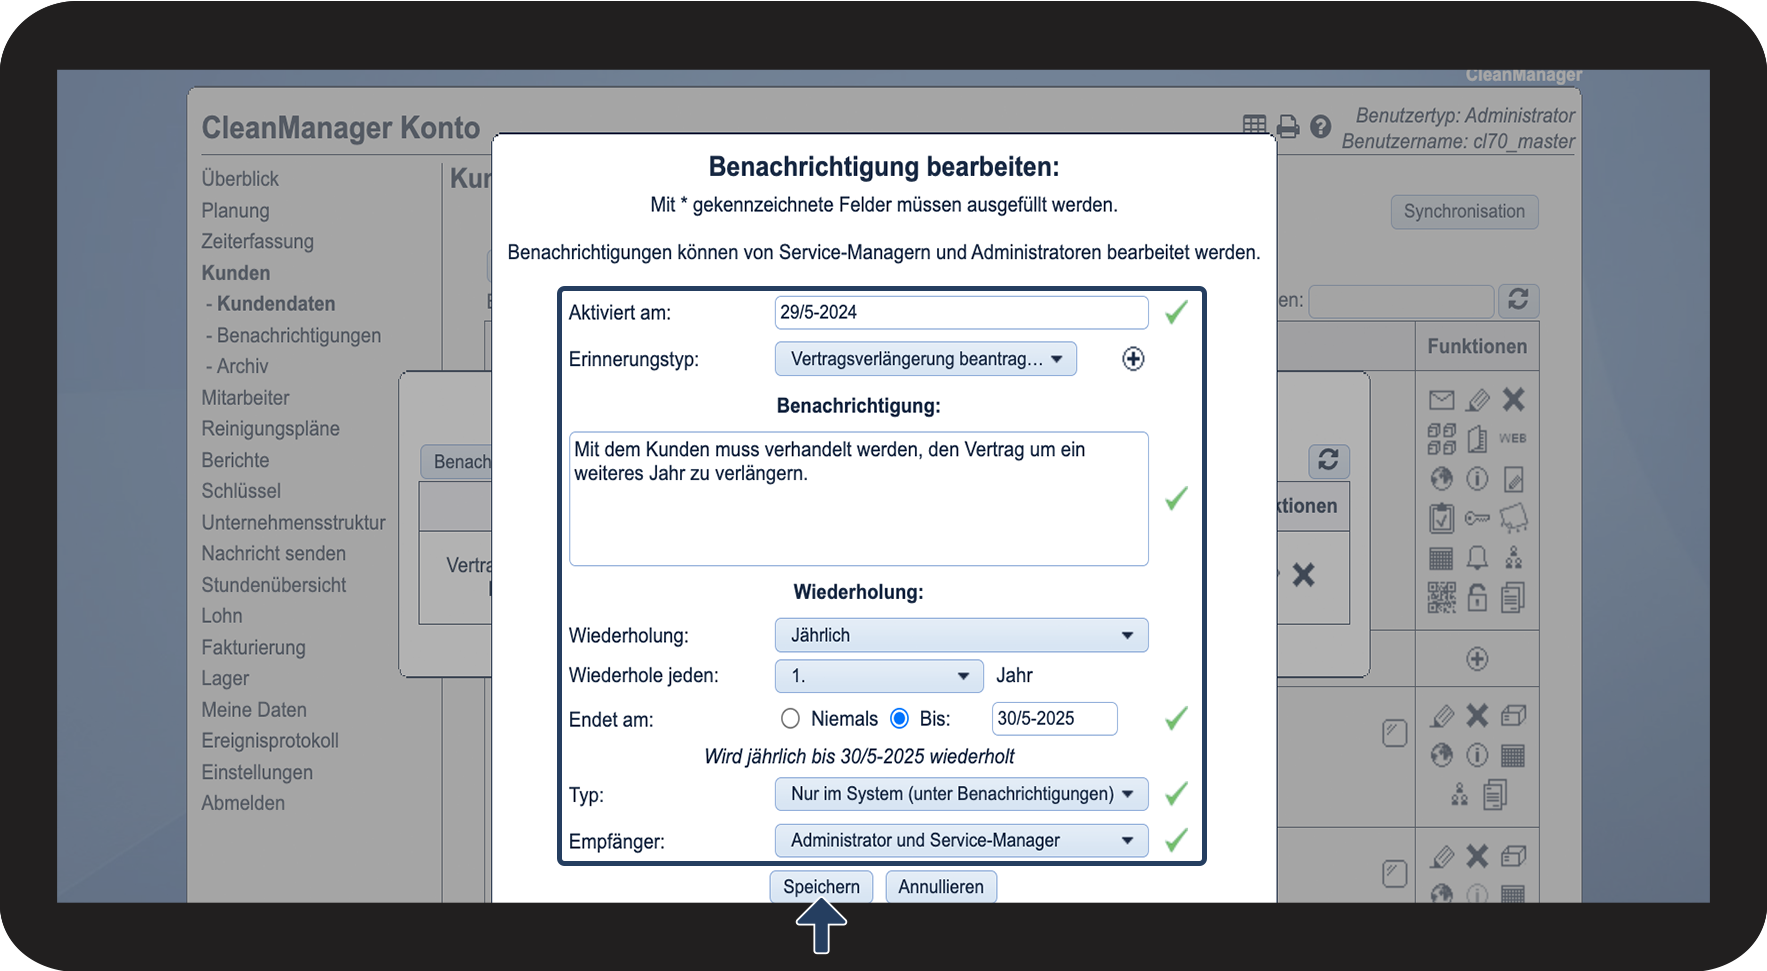Open Stundenübersicht in the sidebar
Image resolution: width=1767 pixels, height=971 pixels.
273,586
